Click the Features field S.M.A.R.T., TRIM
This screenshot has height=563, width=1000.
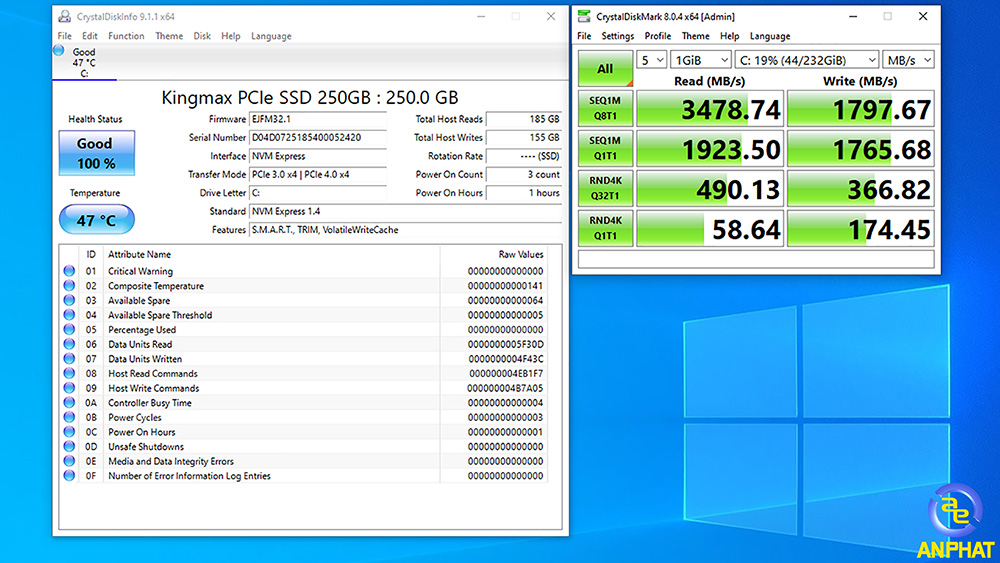pos(406,230)
